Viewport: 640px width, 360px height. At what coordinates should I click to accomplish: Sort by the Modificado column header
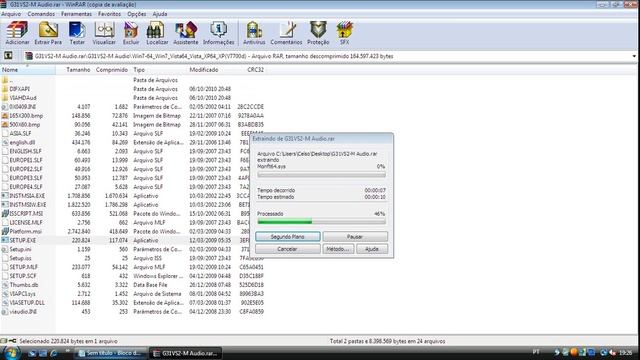[211, 70]
